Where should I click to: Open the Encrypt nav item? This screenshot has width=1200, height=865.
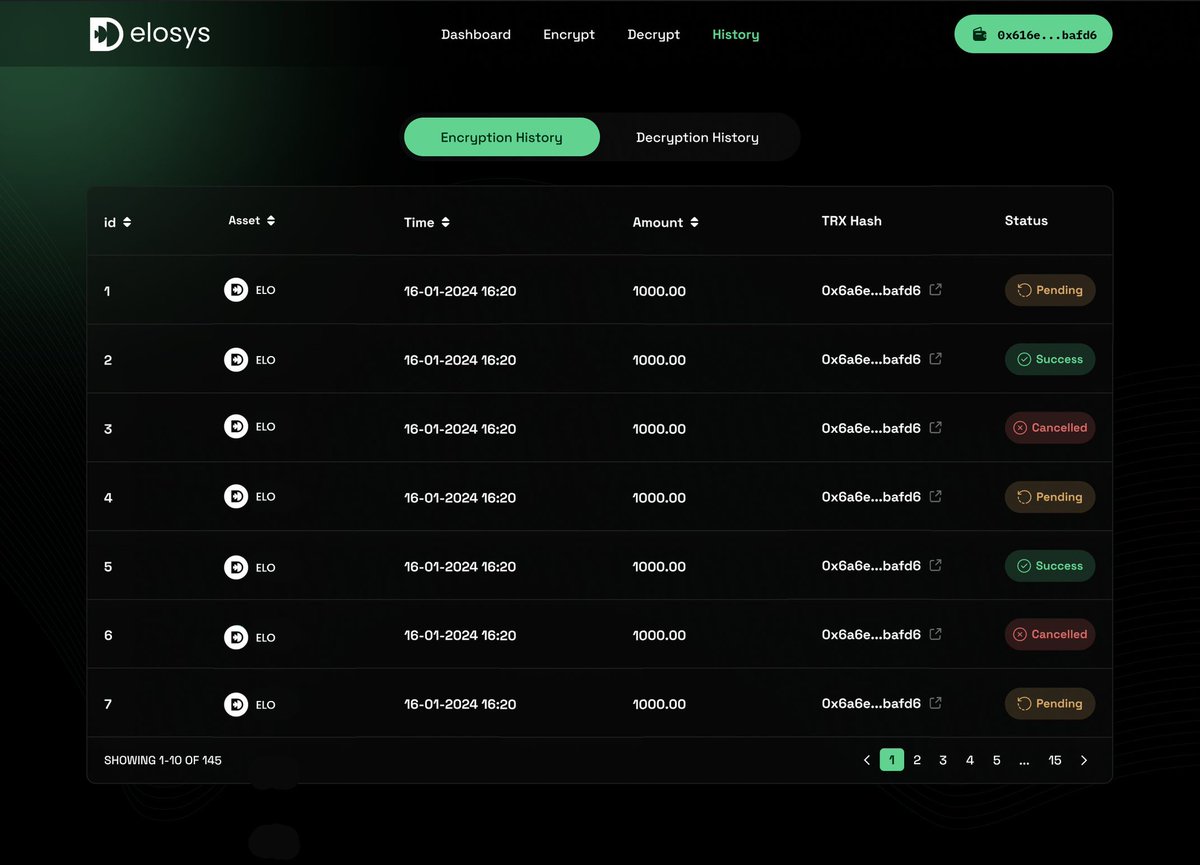(x=569, y=34)
